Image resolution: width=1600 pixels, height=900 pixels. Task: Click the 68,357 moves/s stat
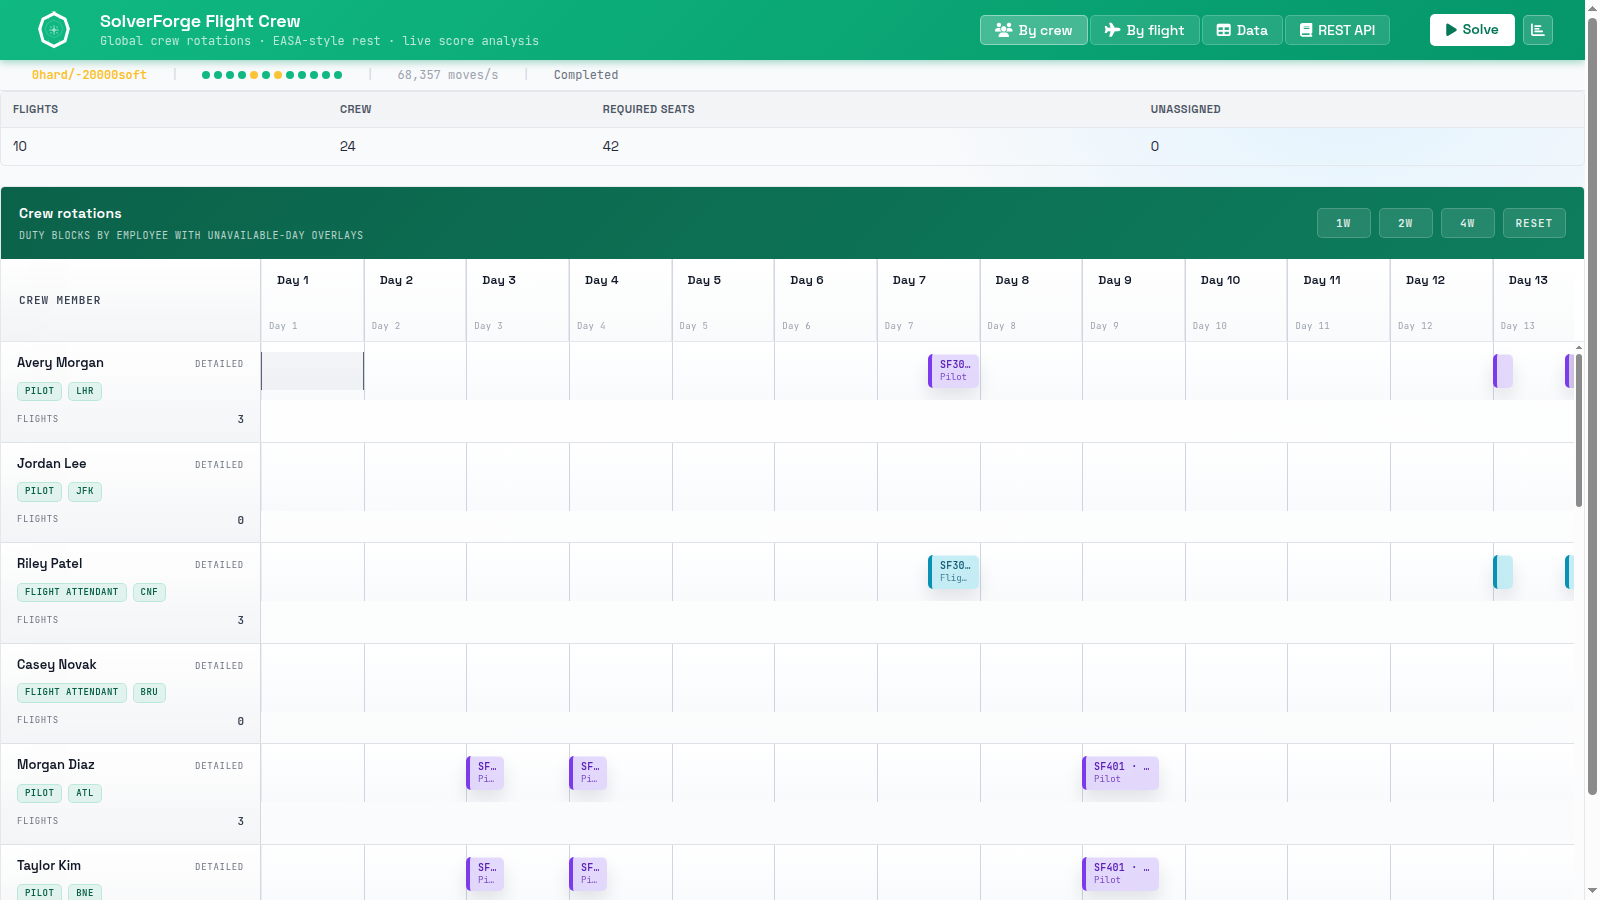coord(448,75)
